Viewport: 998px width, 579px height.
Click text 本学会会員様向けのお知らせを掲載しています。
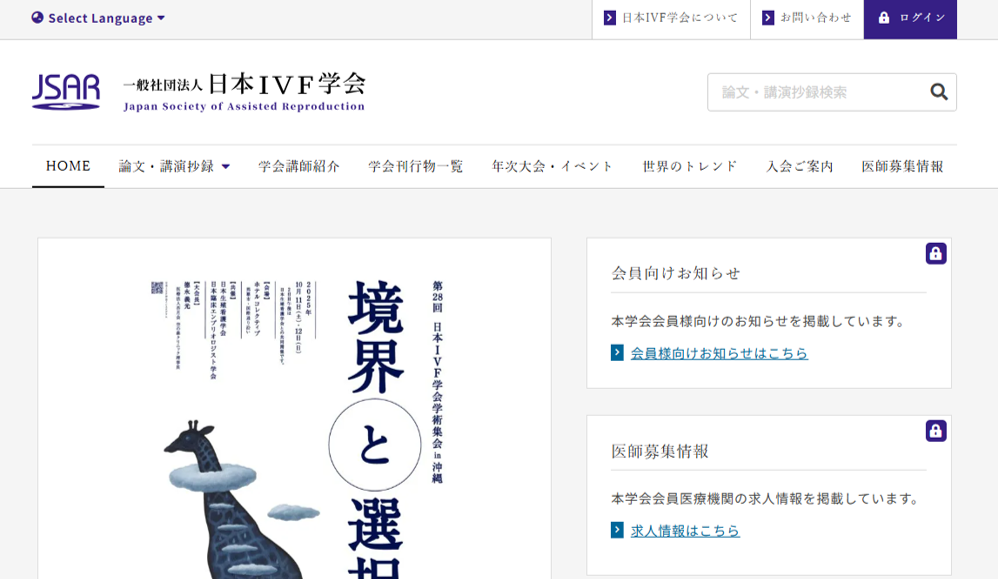click(759, 321)
